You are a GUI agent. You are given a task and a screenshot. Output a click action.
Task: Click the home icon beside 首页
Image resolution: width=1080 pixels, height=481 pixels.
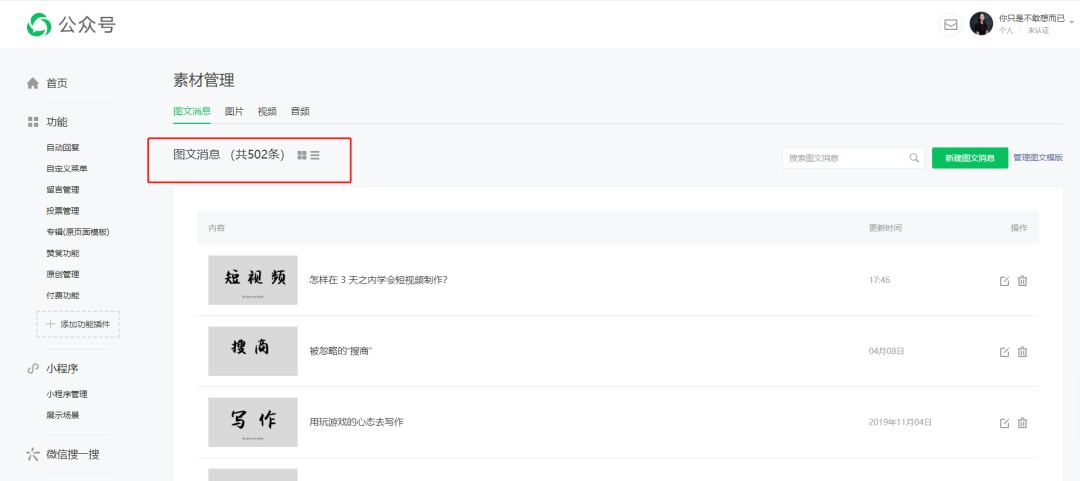click(32, 83)
